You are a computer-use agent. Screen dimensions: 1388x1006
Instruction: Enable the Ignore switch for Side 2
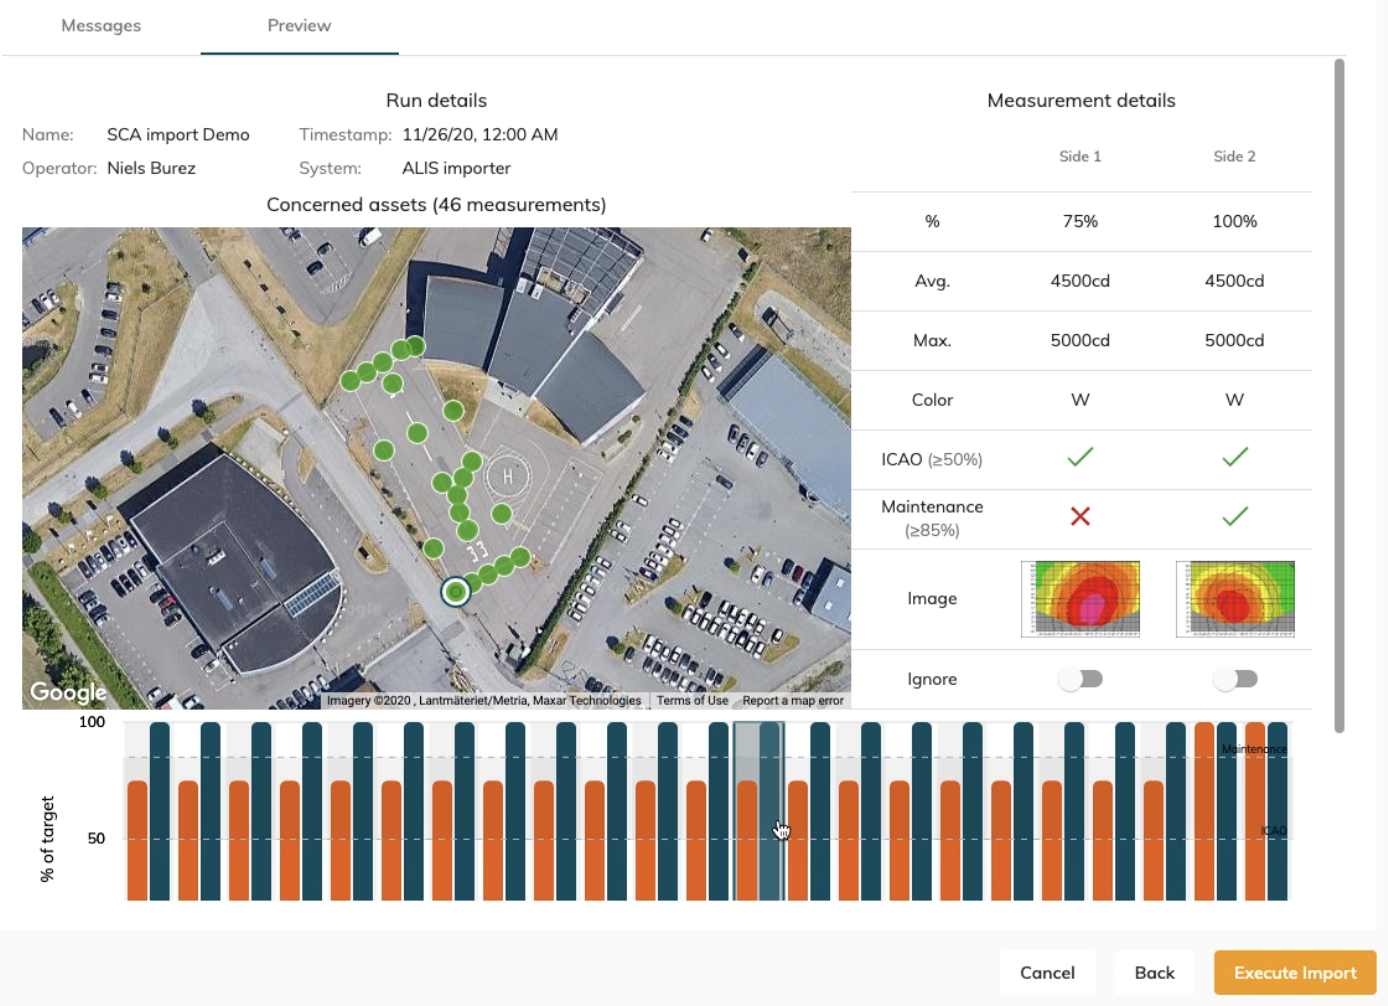point(1235,679)
